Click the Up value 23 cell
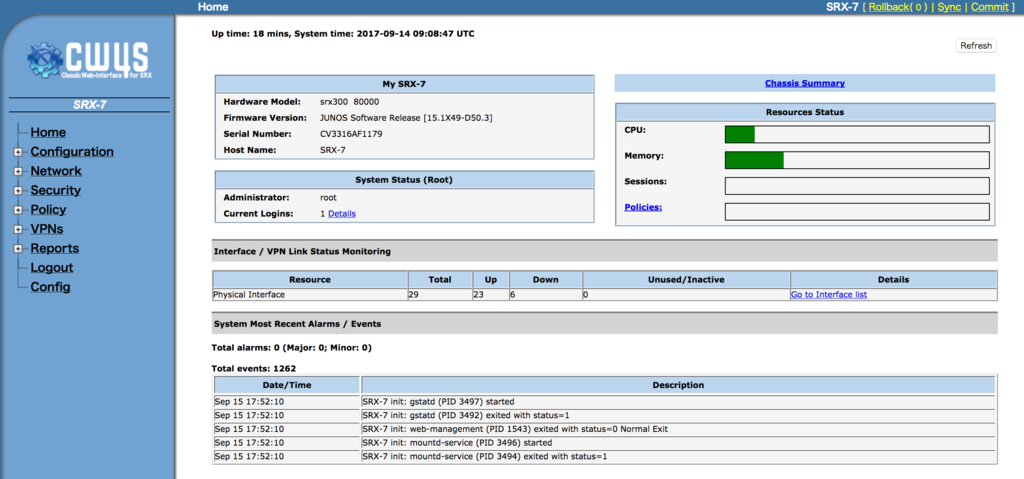Image resolution: width=1024 pixels, height=479 pixels. [491, 295]
